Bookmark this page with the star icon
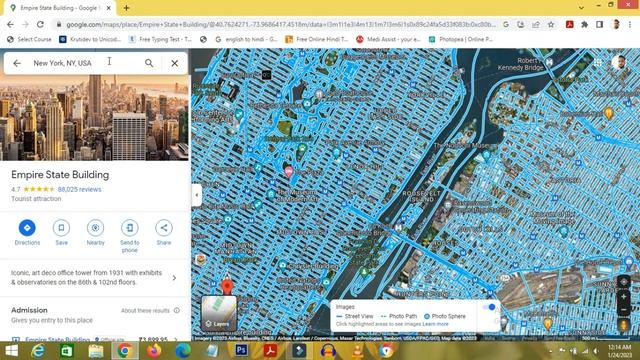640x360 pixels. point(551,24)
